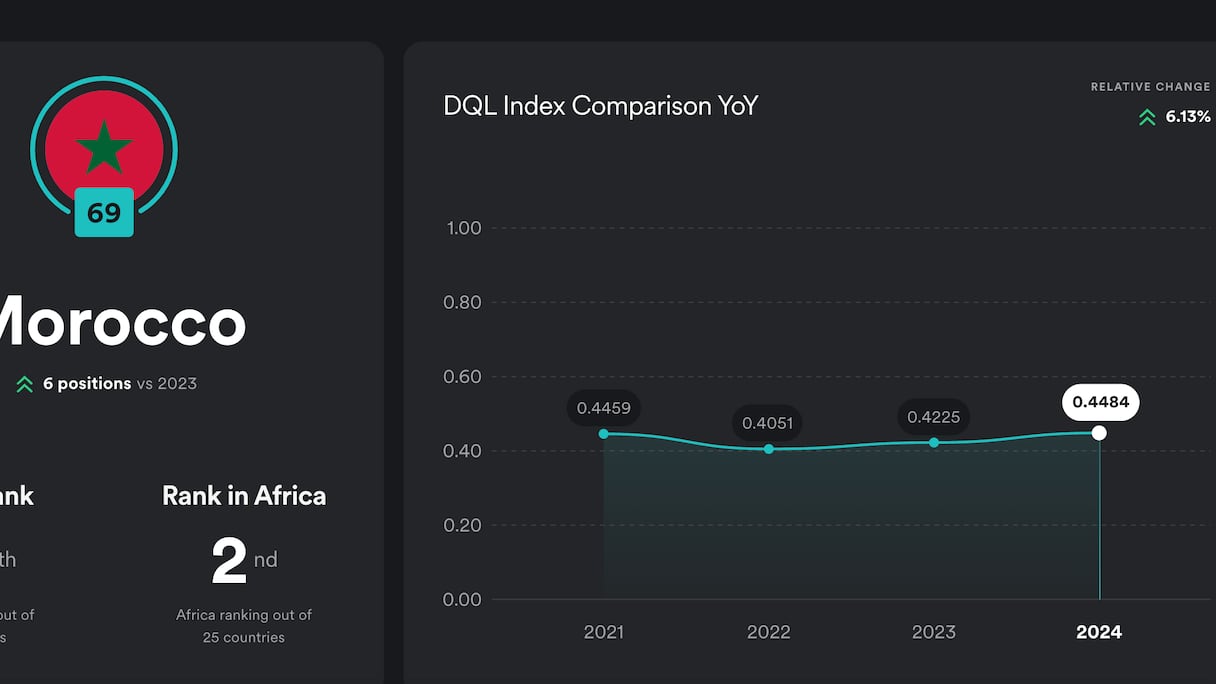The image size is (1216, 684).
Task: Click the 0.4225 value label
Action: [933, 416]
